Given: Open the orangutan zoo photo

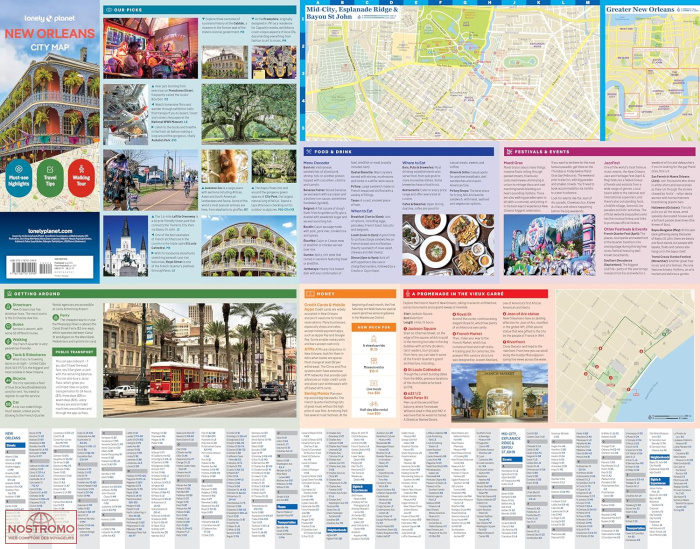Looking at the screenshot, I should click(x=225, y=166).
